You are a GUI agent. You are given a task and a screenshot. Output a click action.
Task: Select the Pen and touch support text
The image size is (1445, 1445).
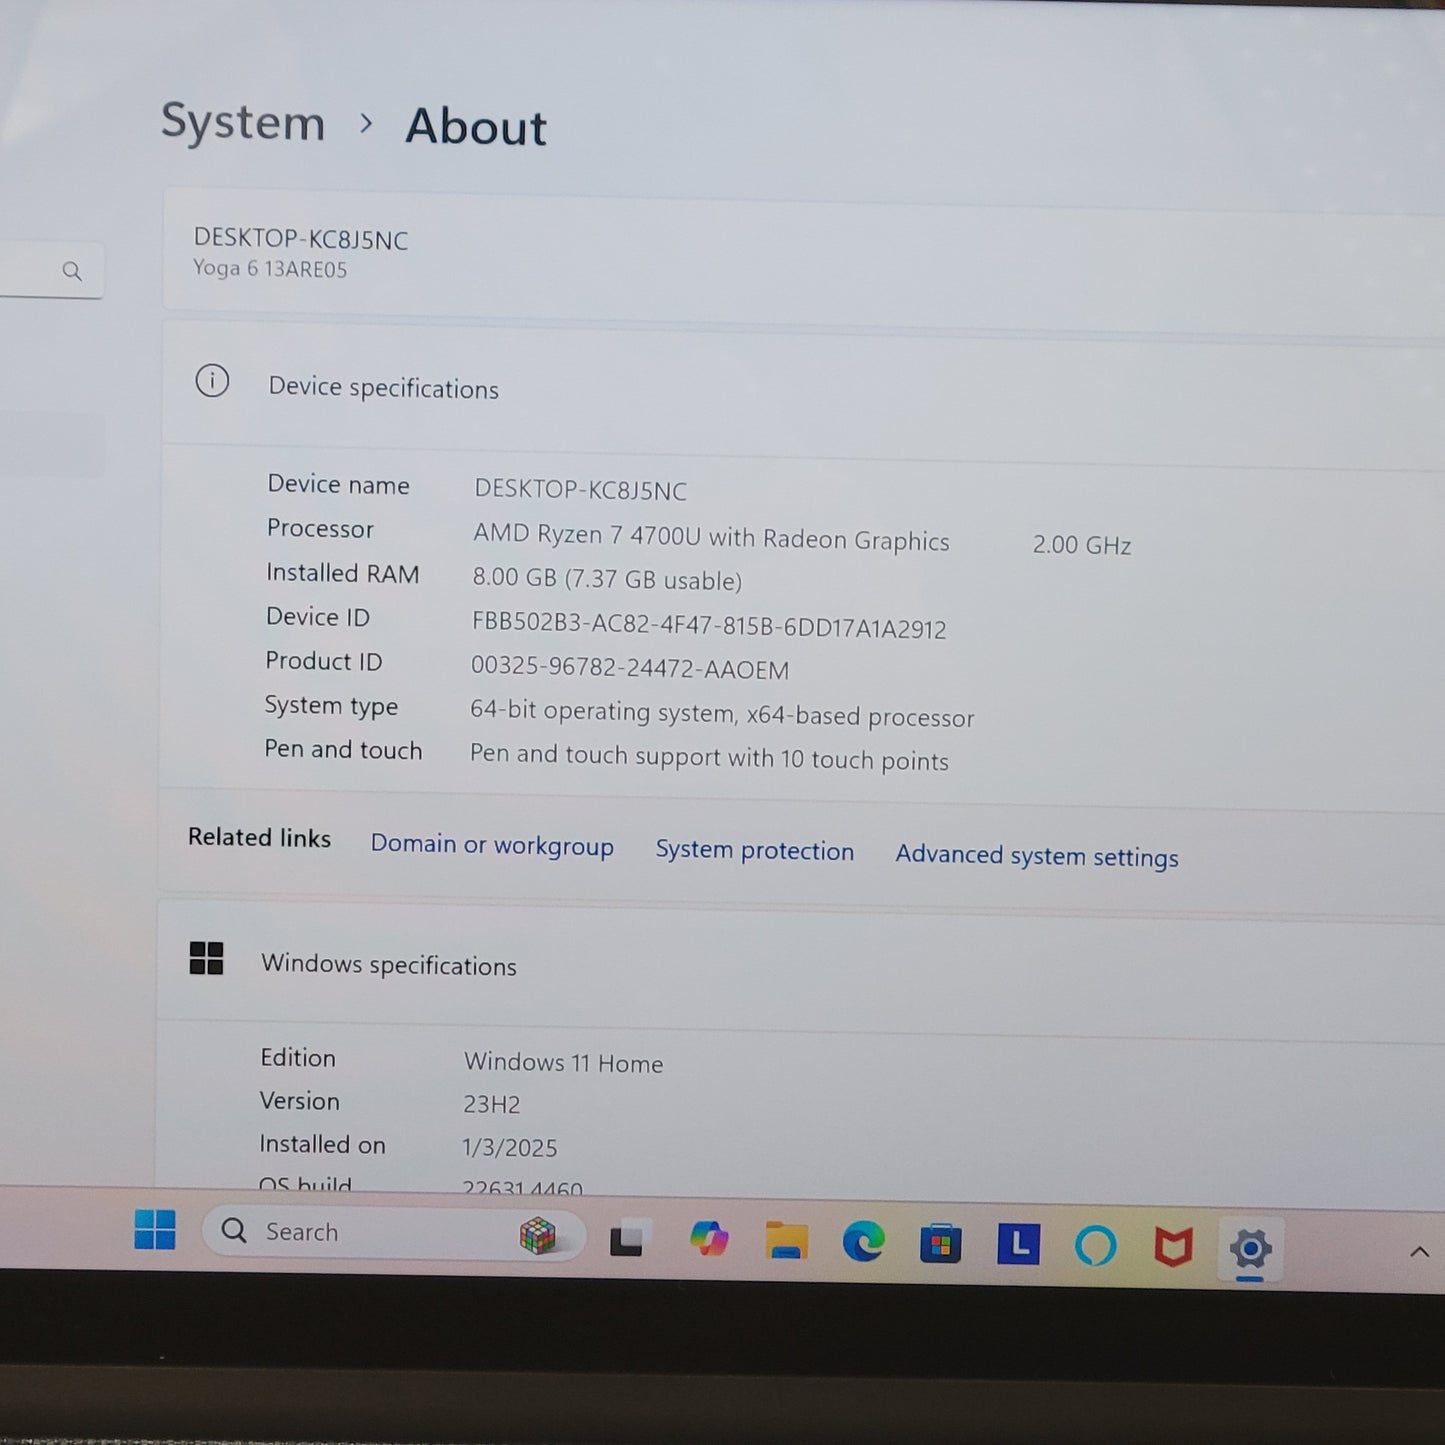pyautogui.click(x=709, y=758)
